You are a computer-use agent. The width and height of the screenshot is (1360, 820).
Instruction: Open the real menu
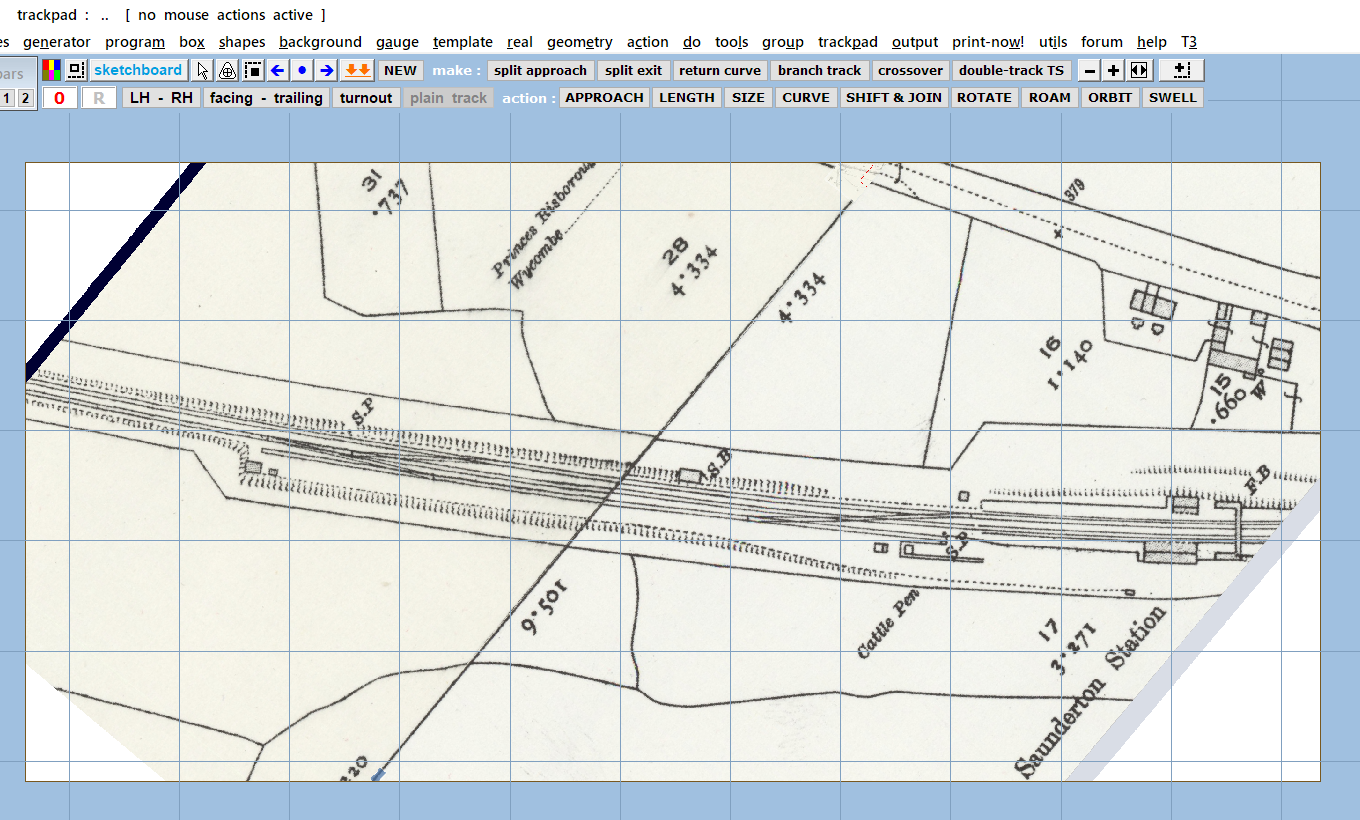tap(520, 42)
